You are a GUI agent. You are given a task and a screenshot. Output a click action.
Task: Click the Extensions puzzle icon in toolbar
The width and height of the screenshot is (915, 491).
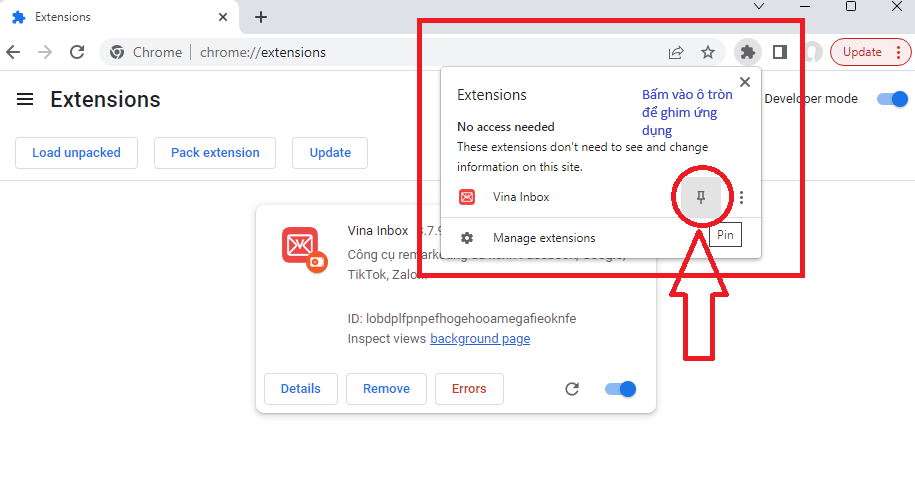[748, 52]
